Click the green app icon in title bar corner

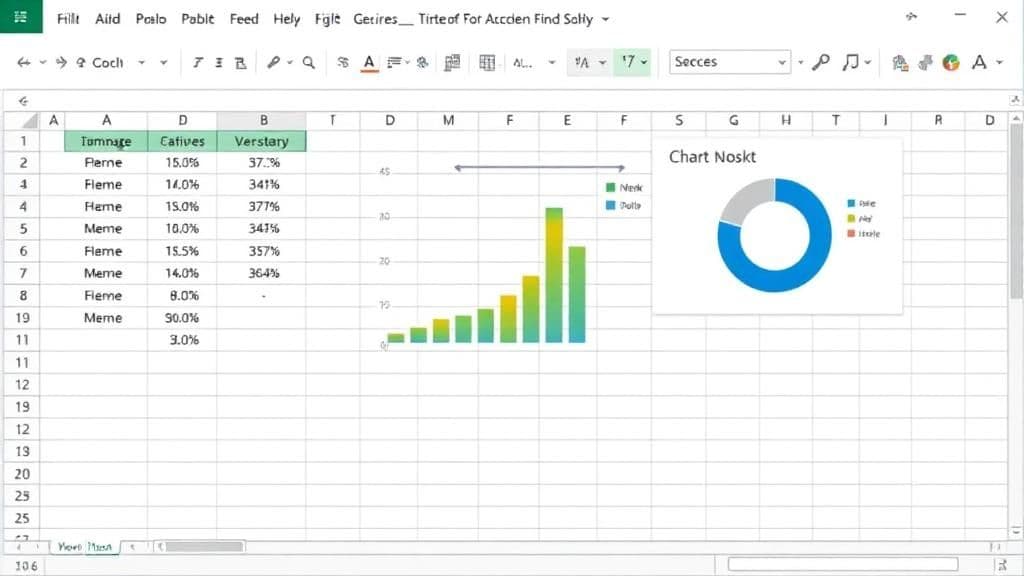point(21,16)
